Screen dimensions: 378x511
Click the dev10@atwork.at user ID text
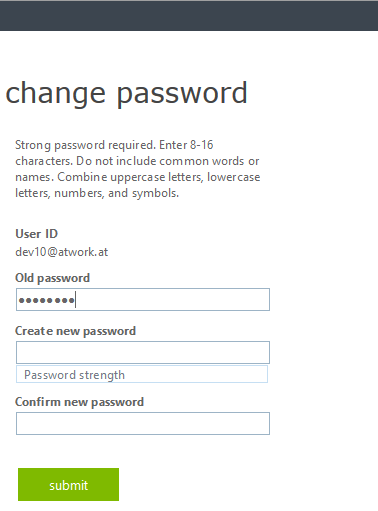[x=62, y=252]
